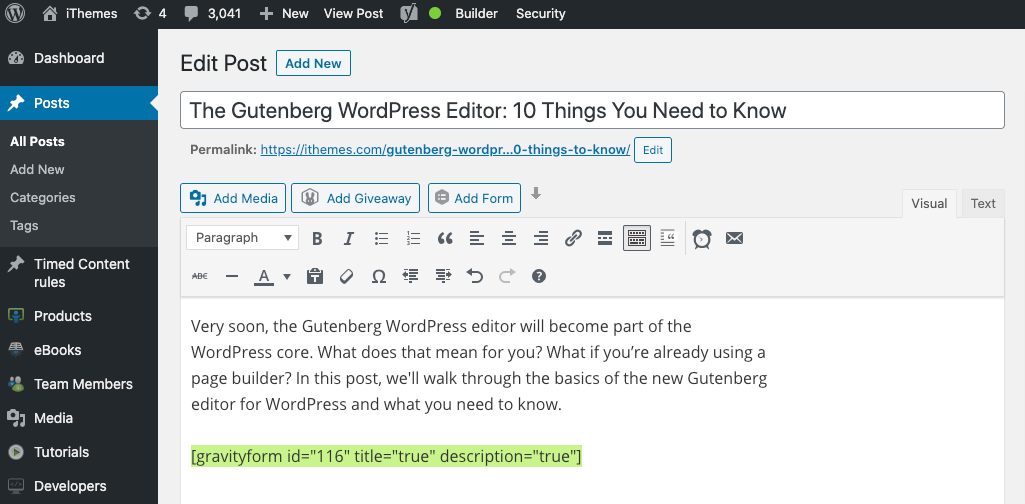This screenshot has width=1025, height=504.
Task: Align text left
Action: [x=477, y=239]
